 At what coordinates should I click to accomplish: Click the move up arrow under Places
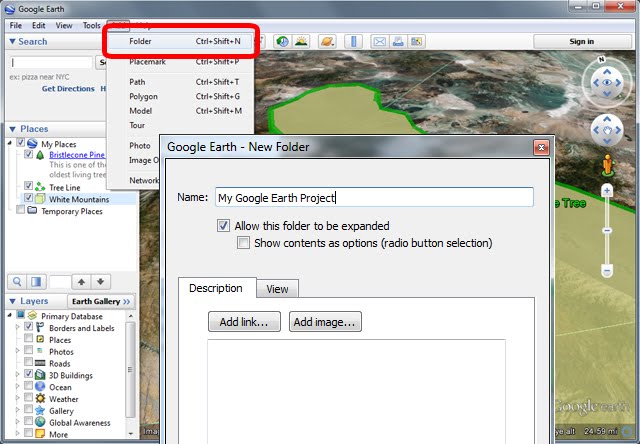point(81,282)
